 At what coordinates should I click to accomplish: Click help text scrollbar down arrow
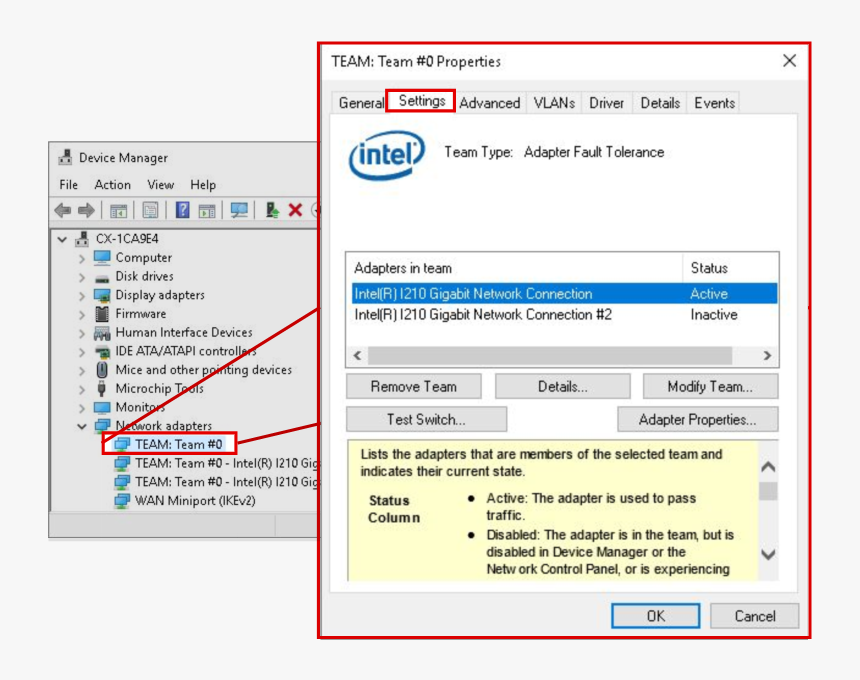click(768, 554)
